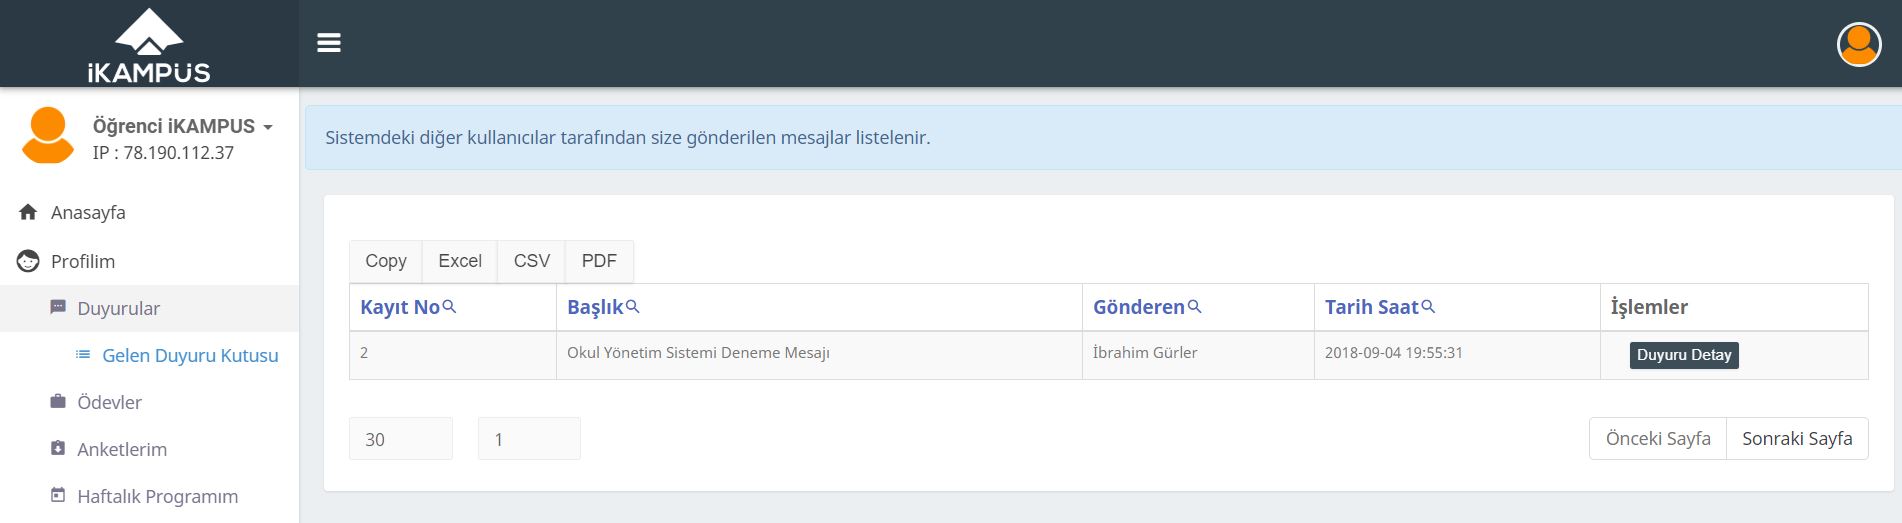Click the page number field showing 1

click(x=529, y=439)
